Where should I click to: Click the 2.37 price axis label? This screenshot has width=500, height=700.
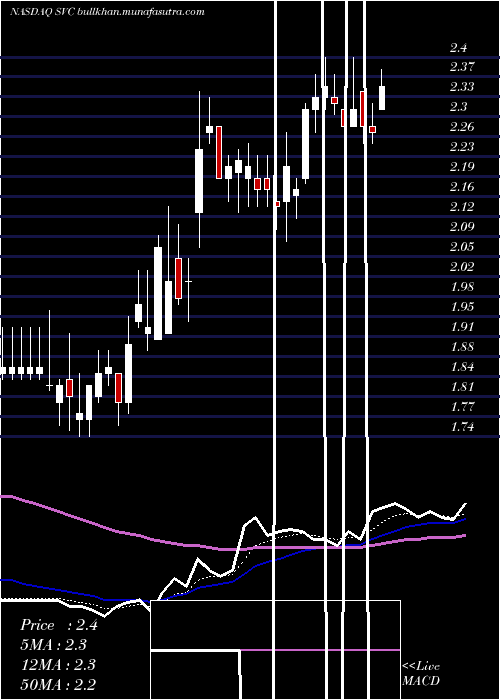pos(462,67)
